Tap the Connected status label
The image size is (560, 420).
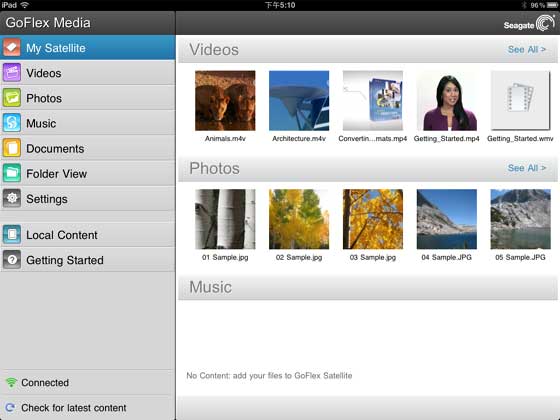pos(45,383)
